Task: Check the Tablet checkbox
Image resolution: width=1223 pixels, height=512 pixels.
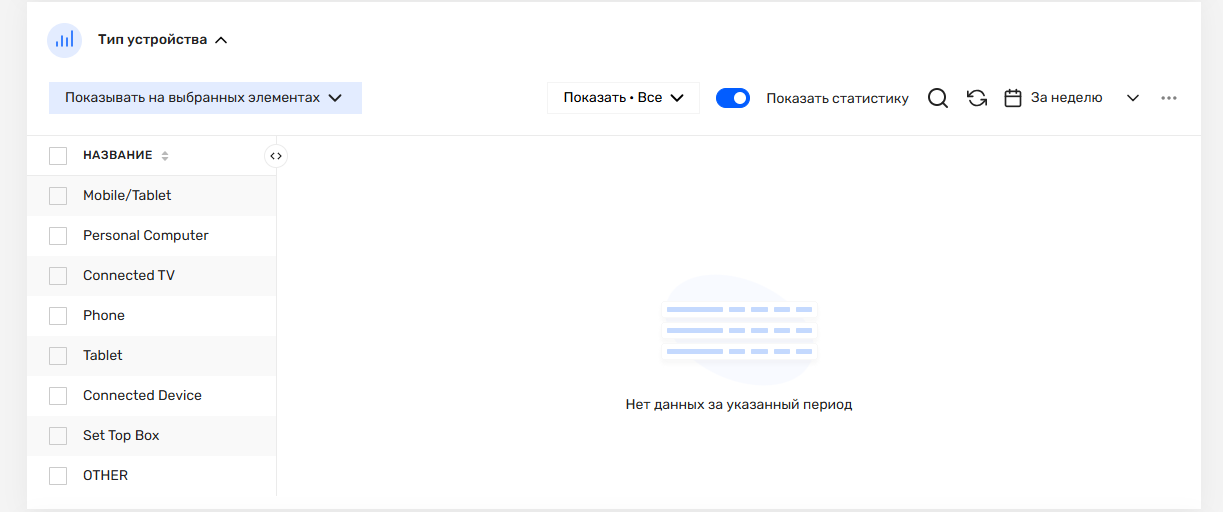Action: [58, 356]
